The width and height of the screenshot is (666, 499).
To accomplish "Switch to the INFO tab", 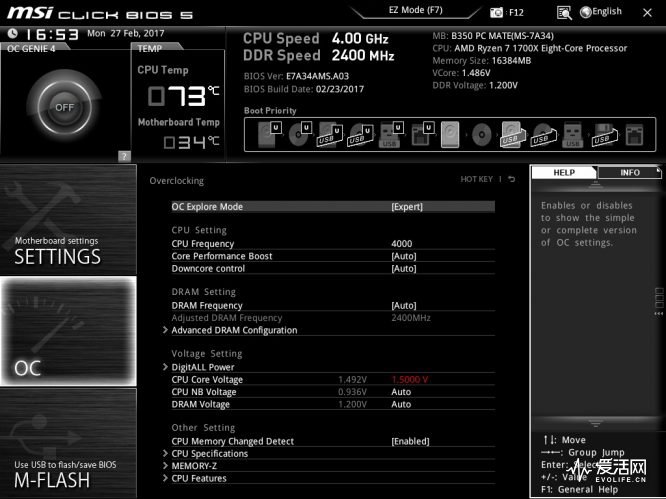I will coord(629,172).
